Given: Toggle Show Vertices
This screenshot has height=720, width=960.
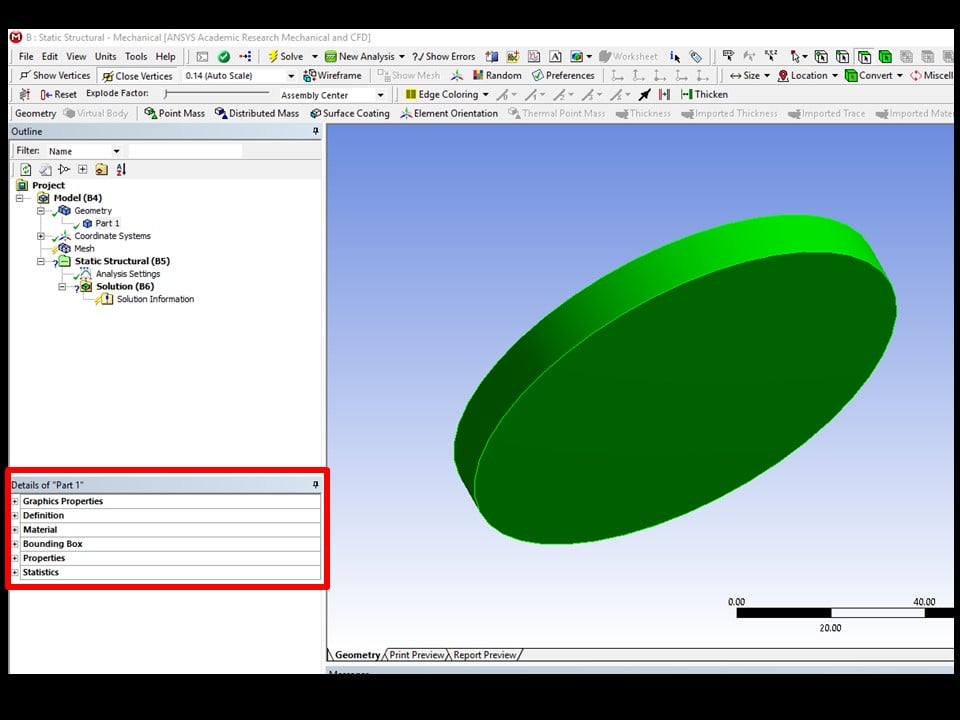Looking at the screenshot, I should coord(54,75).
